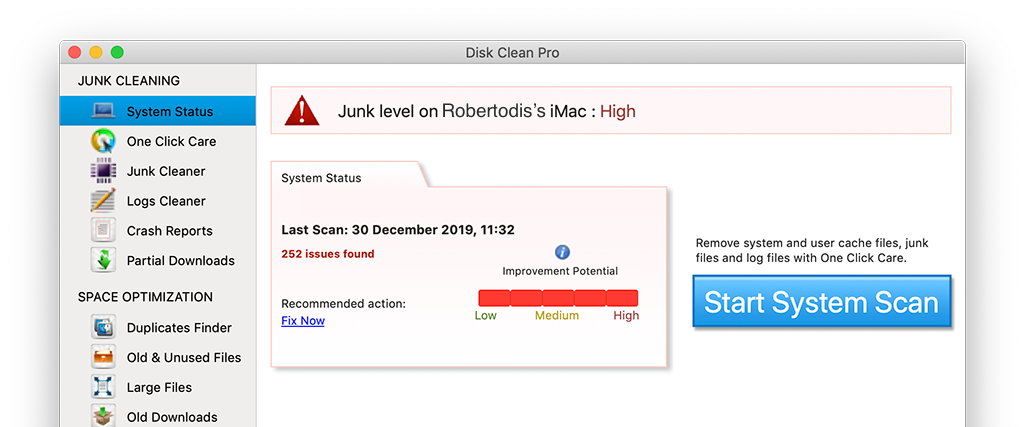Select Old & Unused Files
1025x427 pixels.
click(158, 357)
